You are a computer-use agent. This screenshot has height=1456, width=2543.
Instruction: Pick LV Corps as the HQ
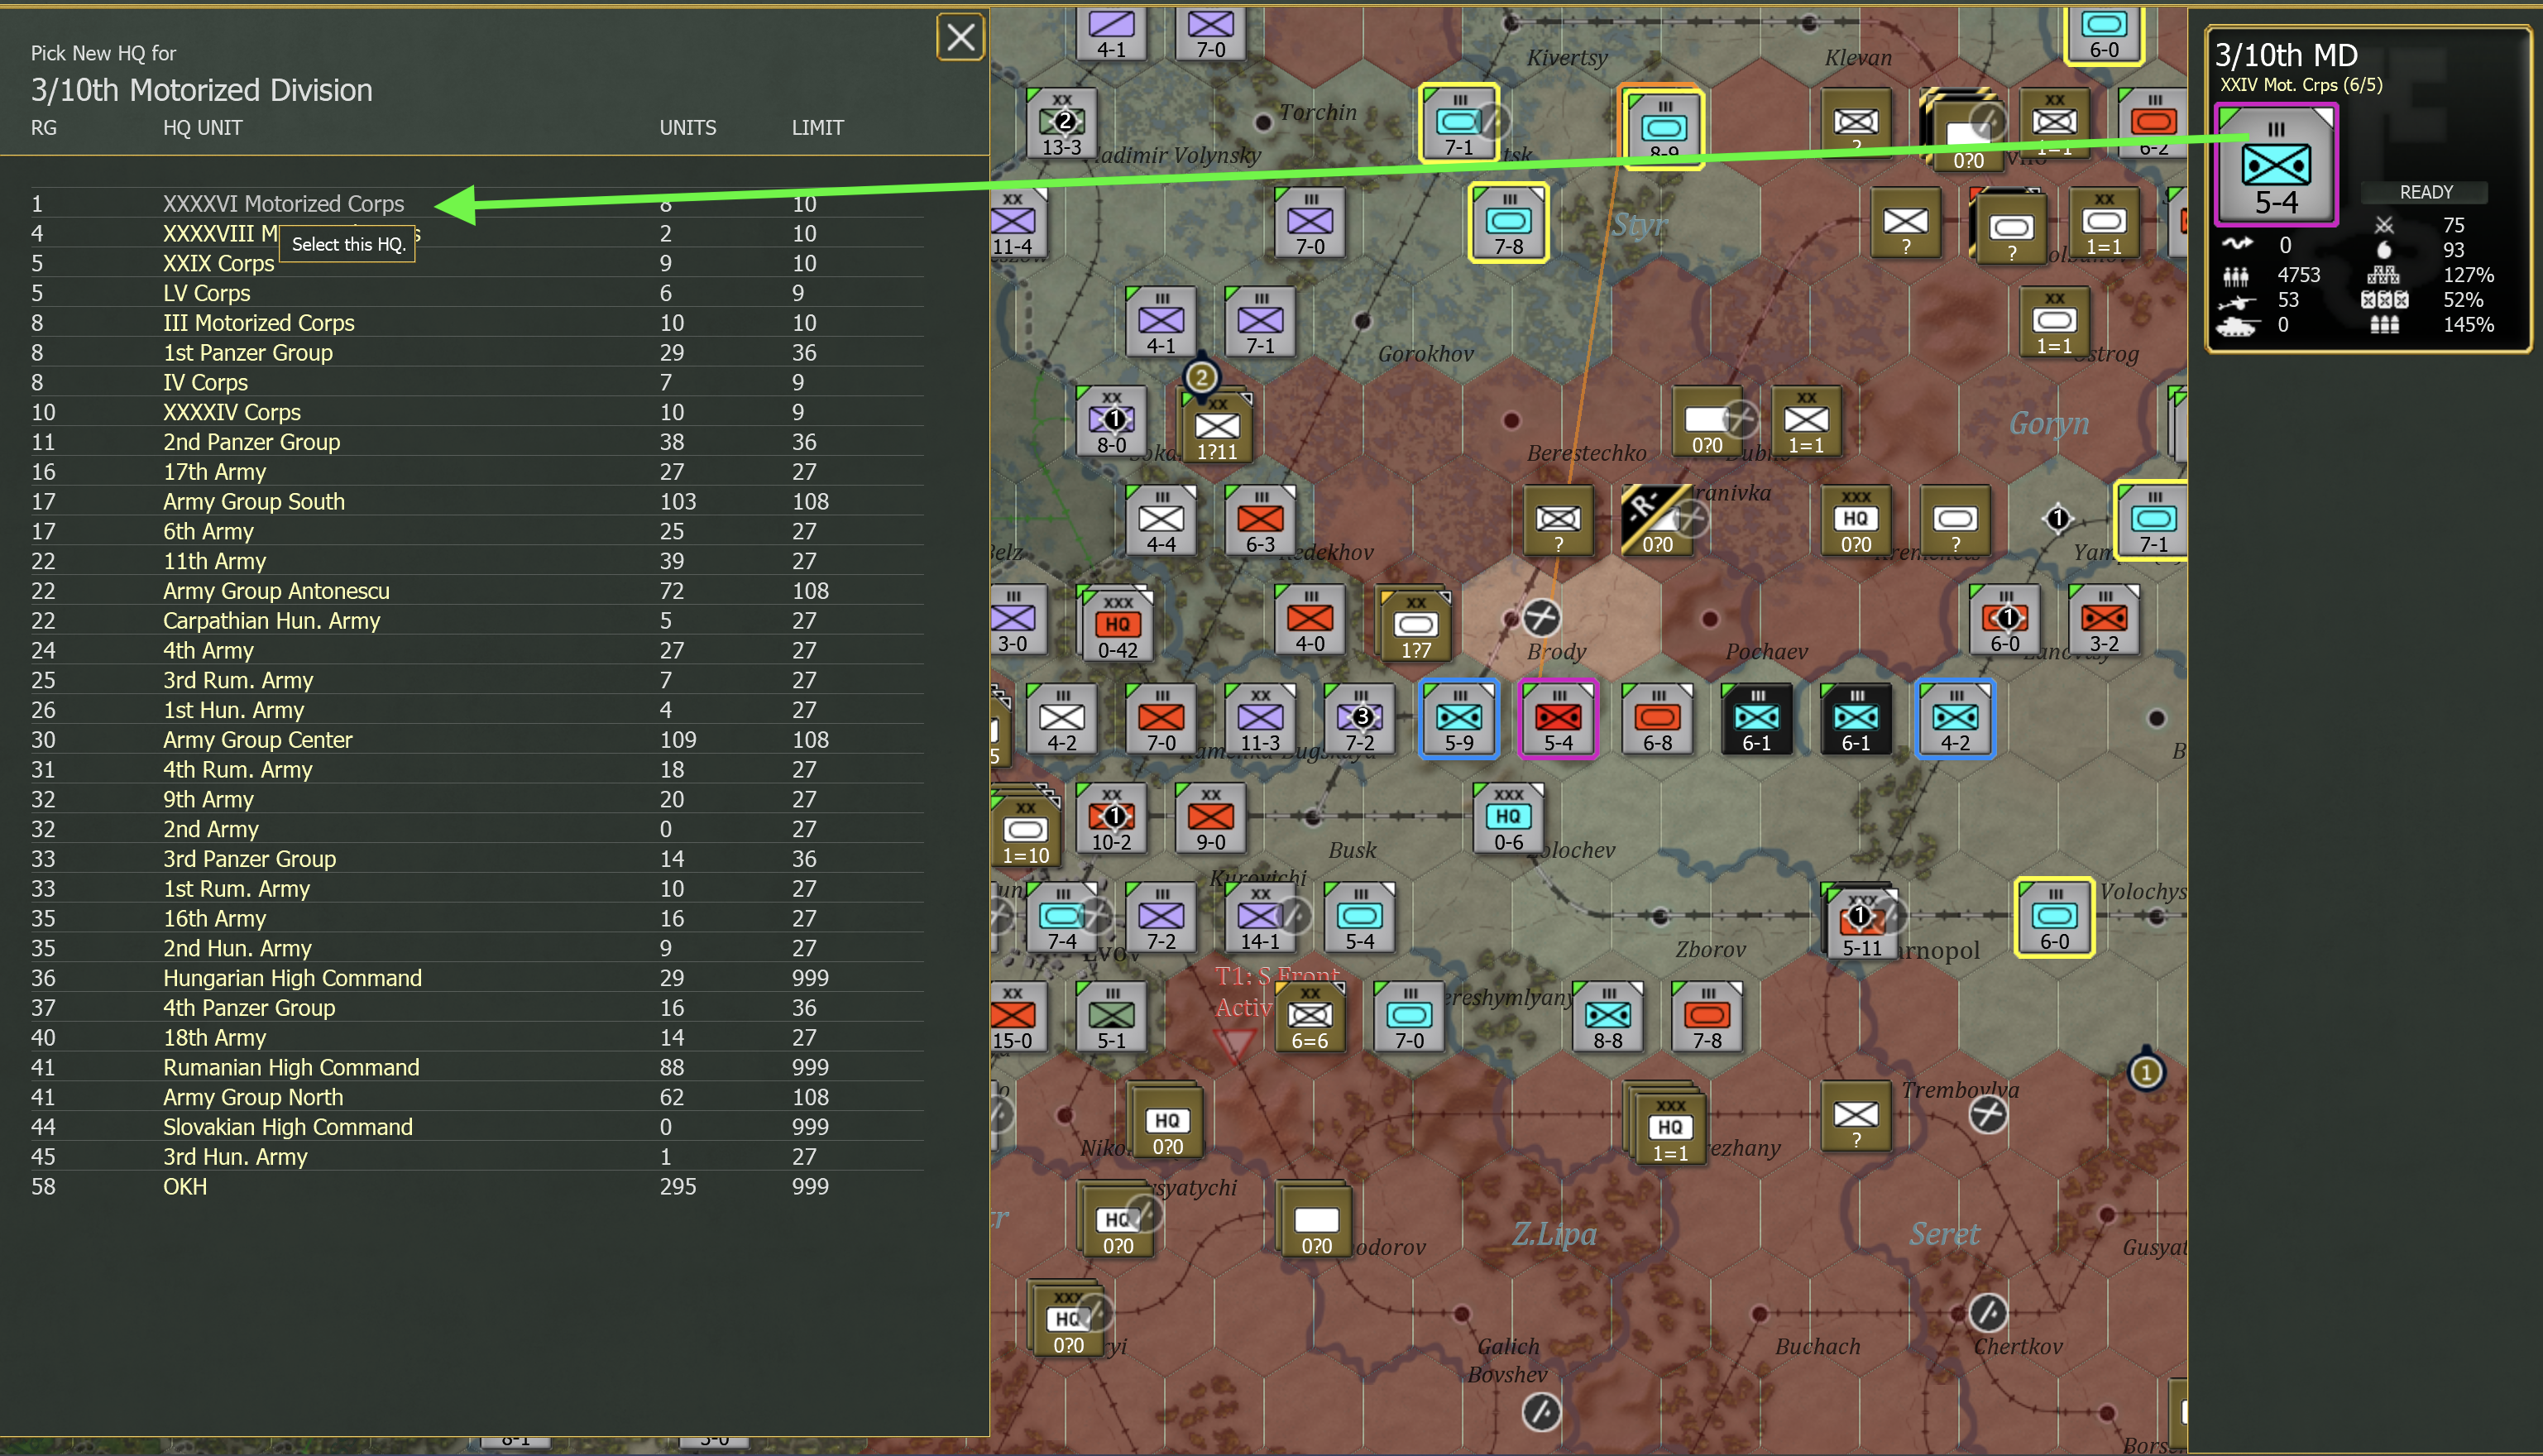476,293
